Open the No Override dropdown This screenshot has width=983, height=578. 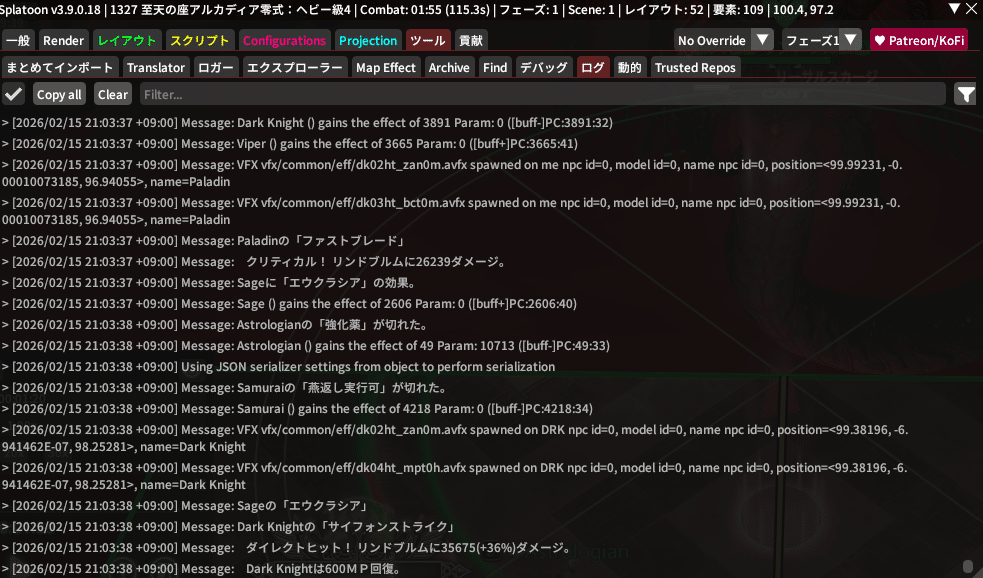point(724,40)
